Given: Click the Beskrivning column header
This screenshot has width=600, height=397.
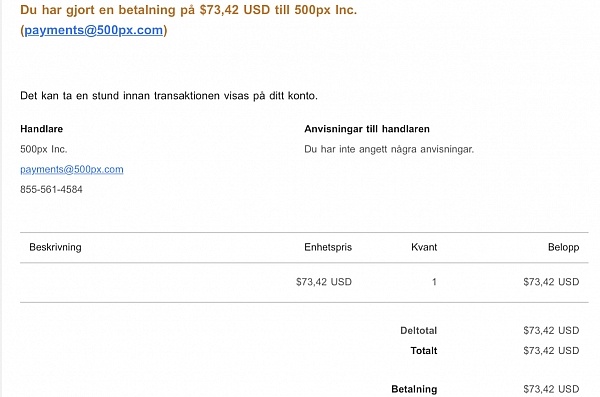Looking at the screenshot, I should (55, 247).
